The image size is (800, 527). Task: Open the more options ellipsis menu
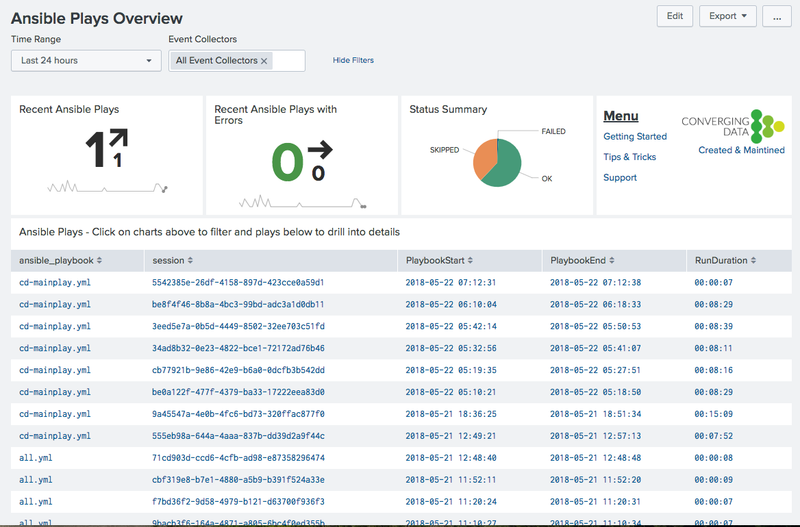point(777,16)
